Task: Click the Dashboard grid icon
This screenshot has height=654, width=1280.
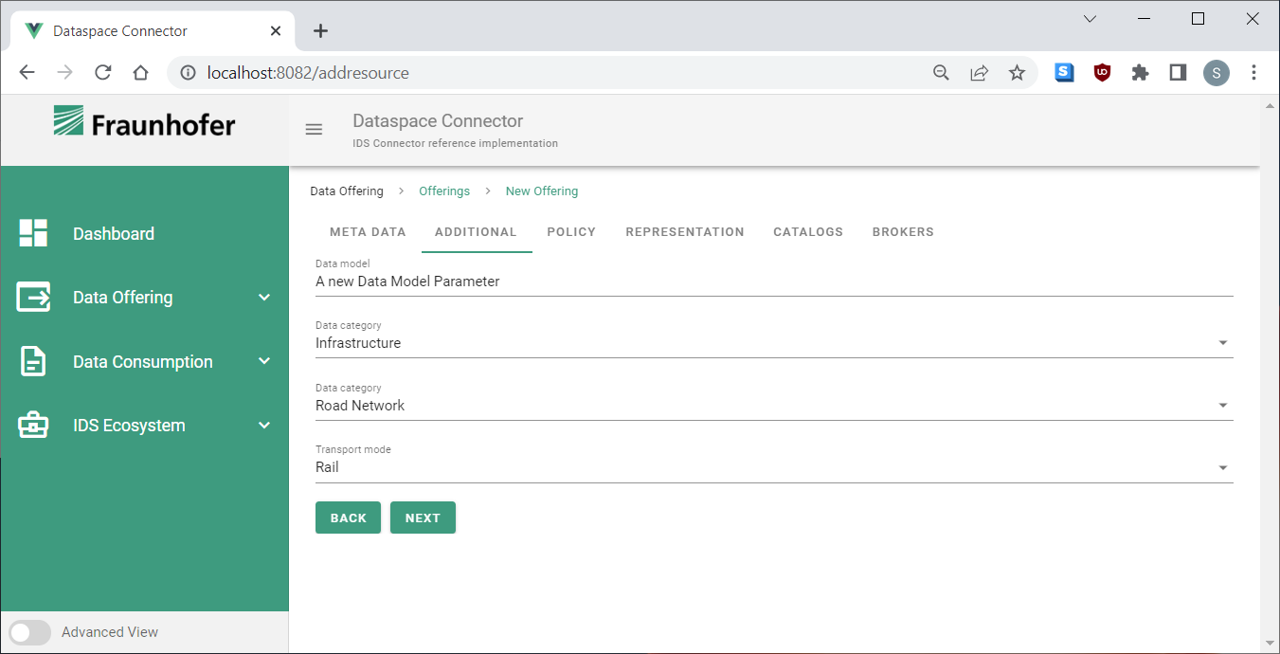Action: click(33, 233)
